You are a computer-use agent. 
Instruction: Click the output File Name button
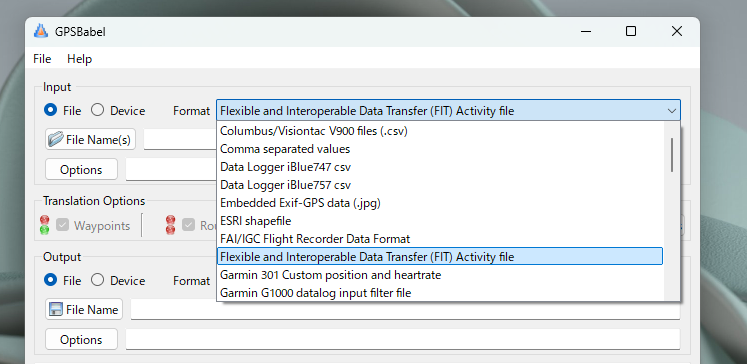(84, 309)
